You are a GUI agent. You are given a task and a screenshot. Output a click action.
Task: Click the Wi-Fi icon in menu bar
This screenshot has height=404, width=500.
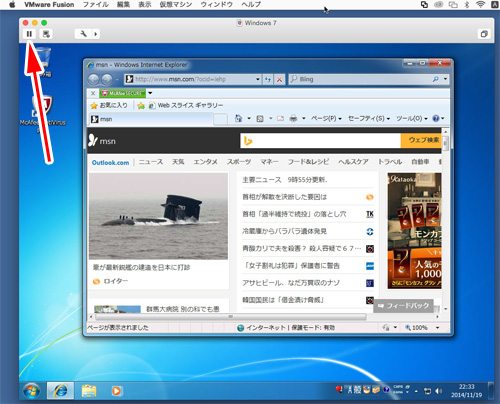click(x=480, y=5)
